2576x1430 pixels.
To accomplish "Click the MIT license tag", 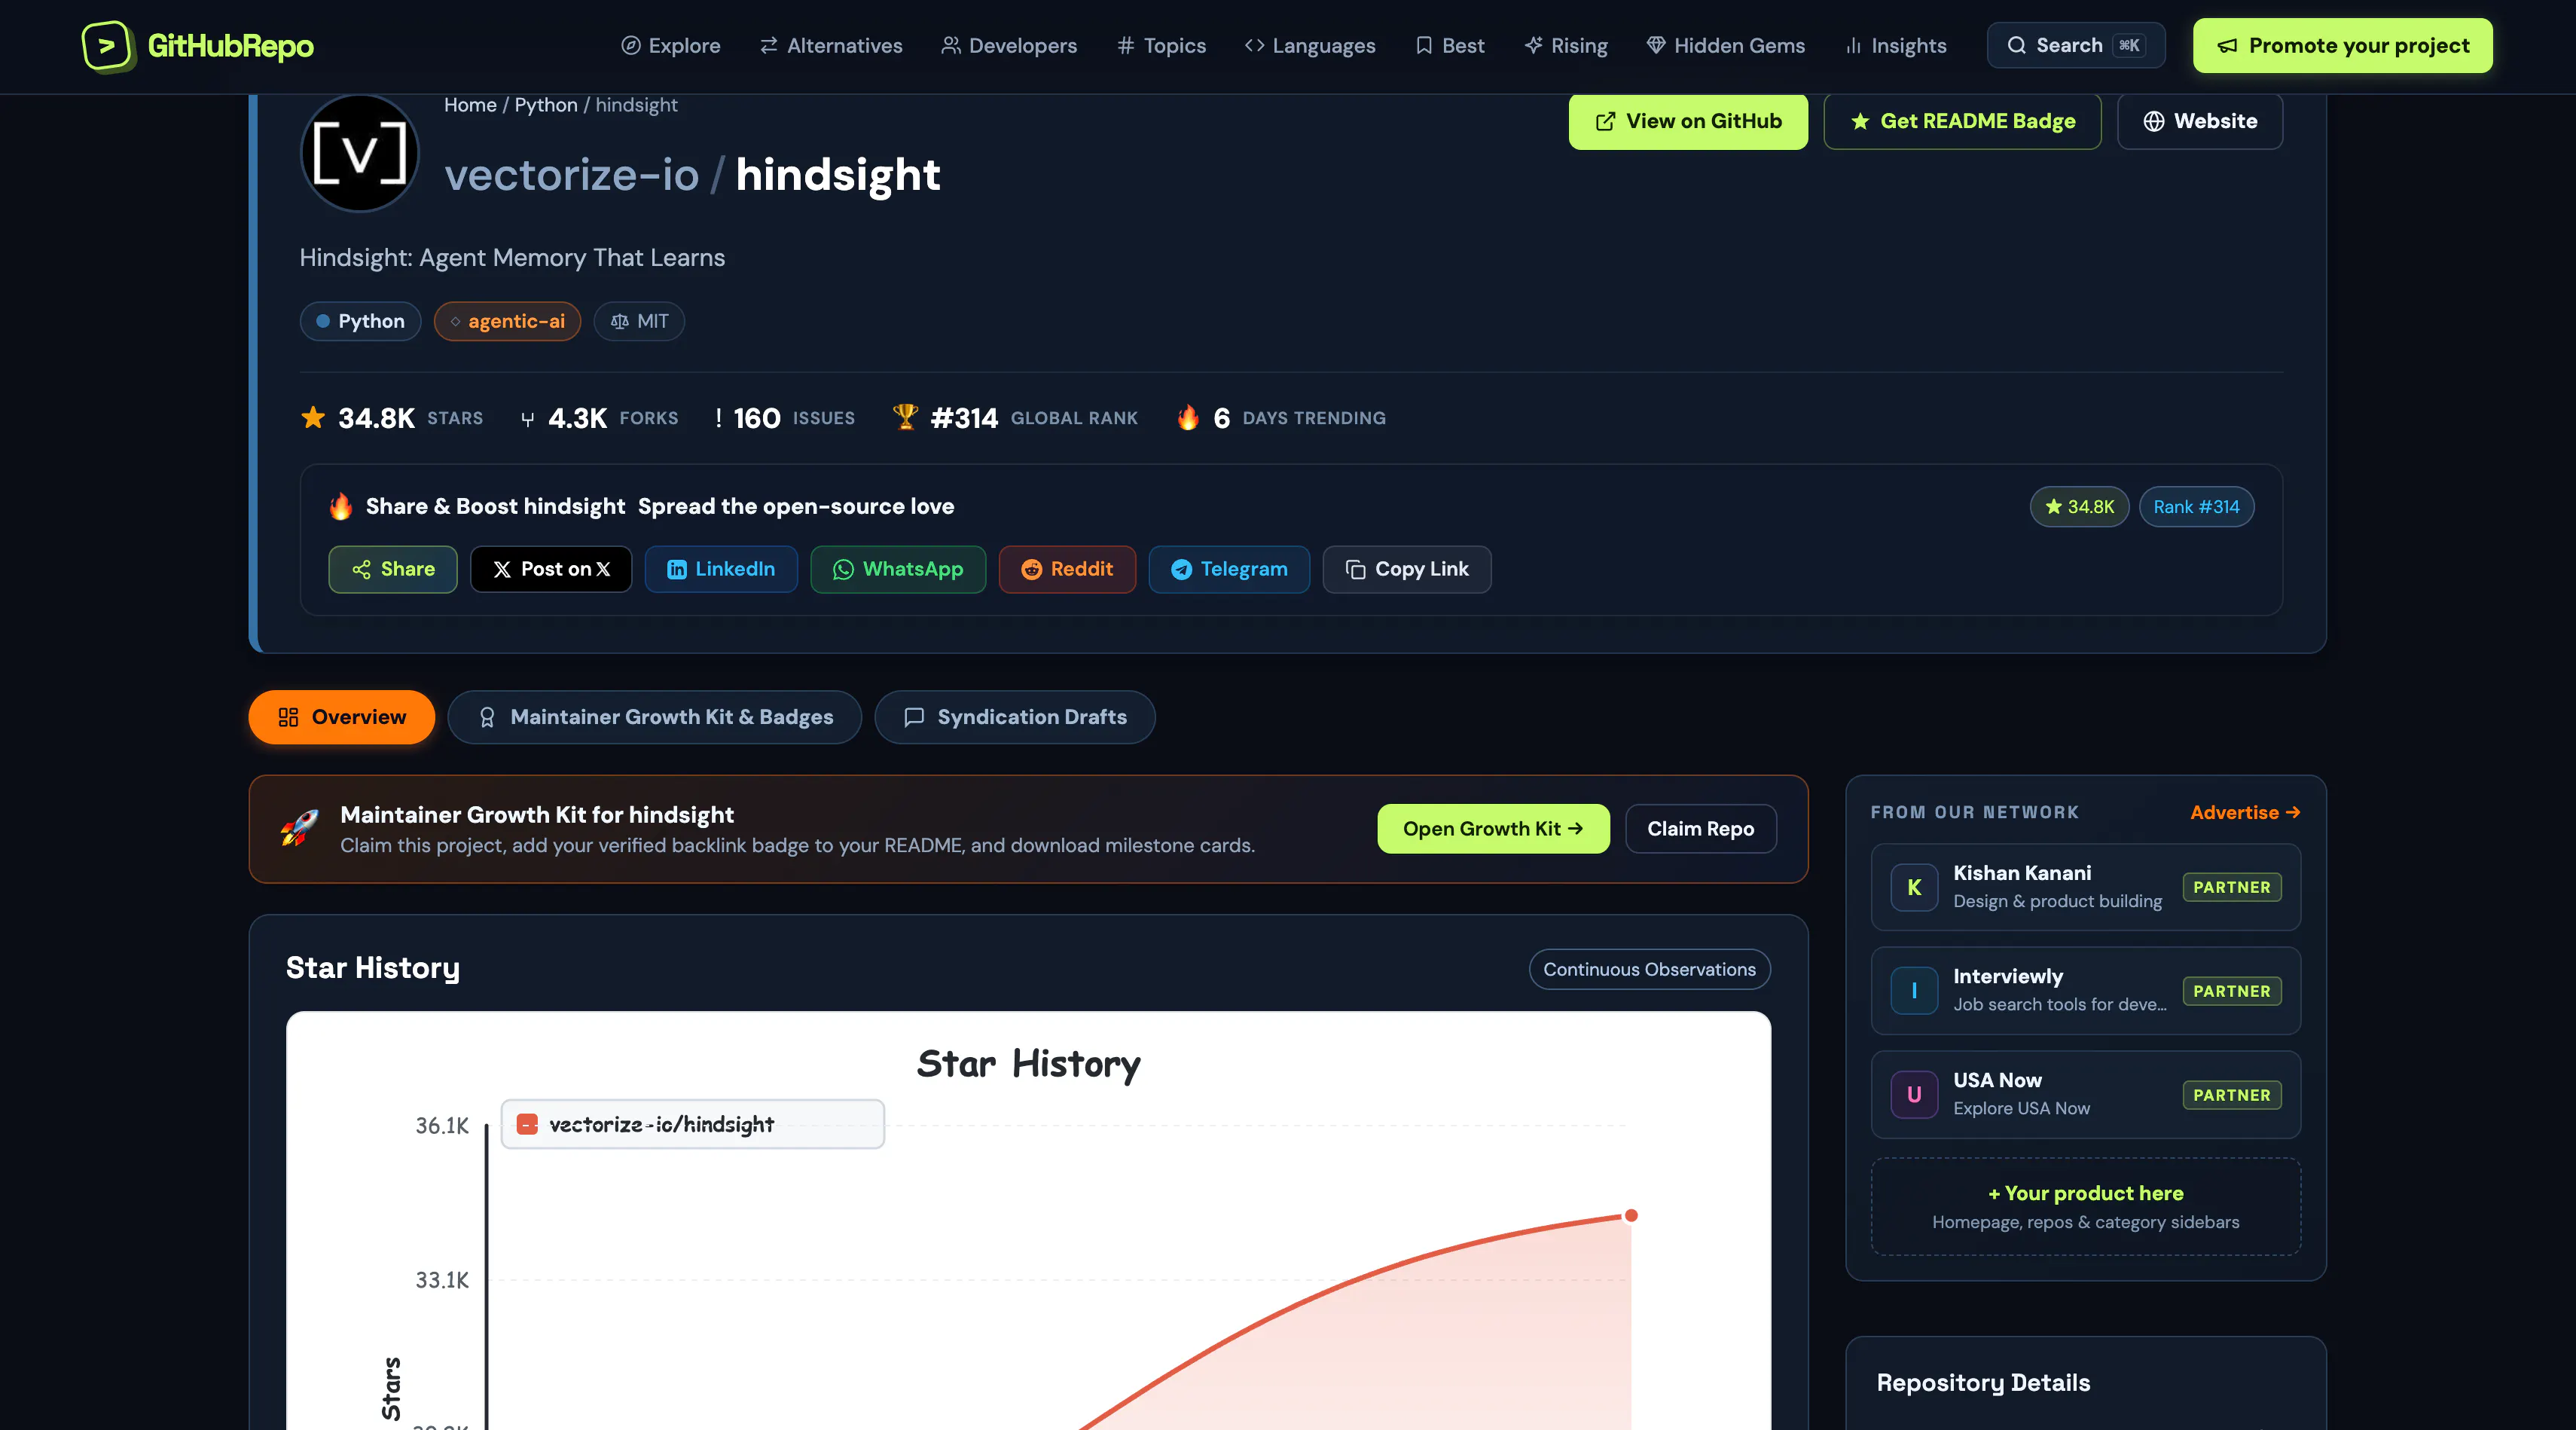I will point(639,321).
